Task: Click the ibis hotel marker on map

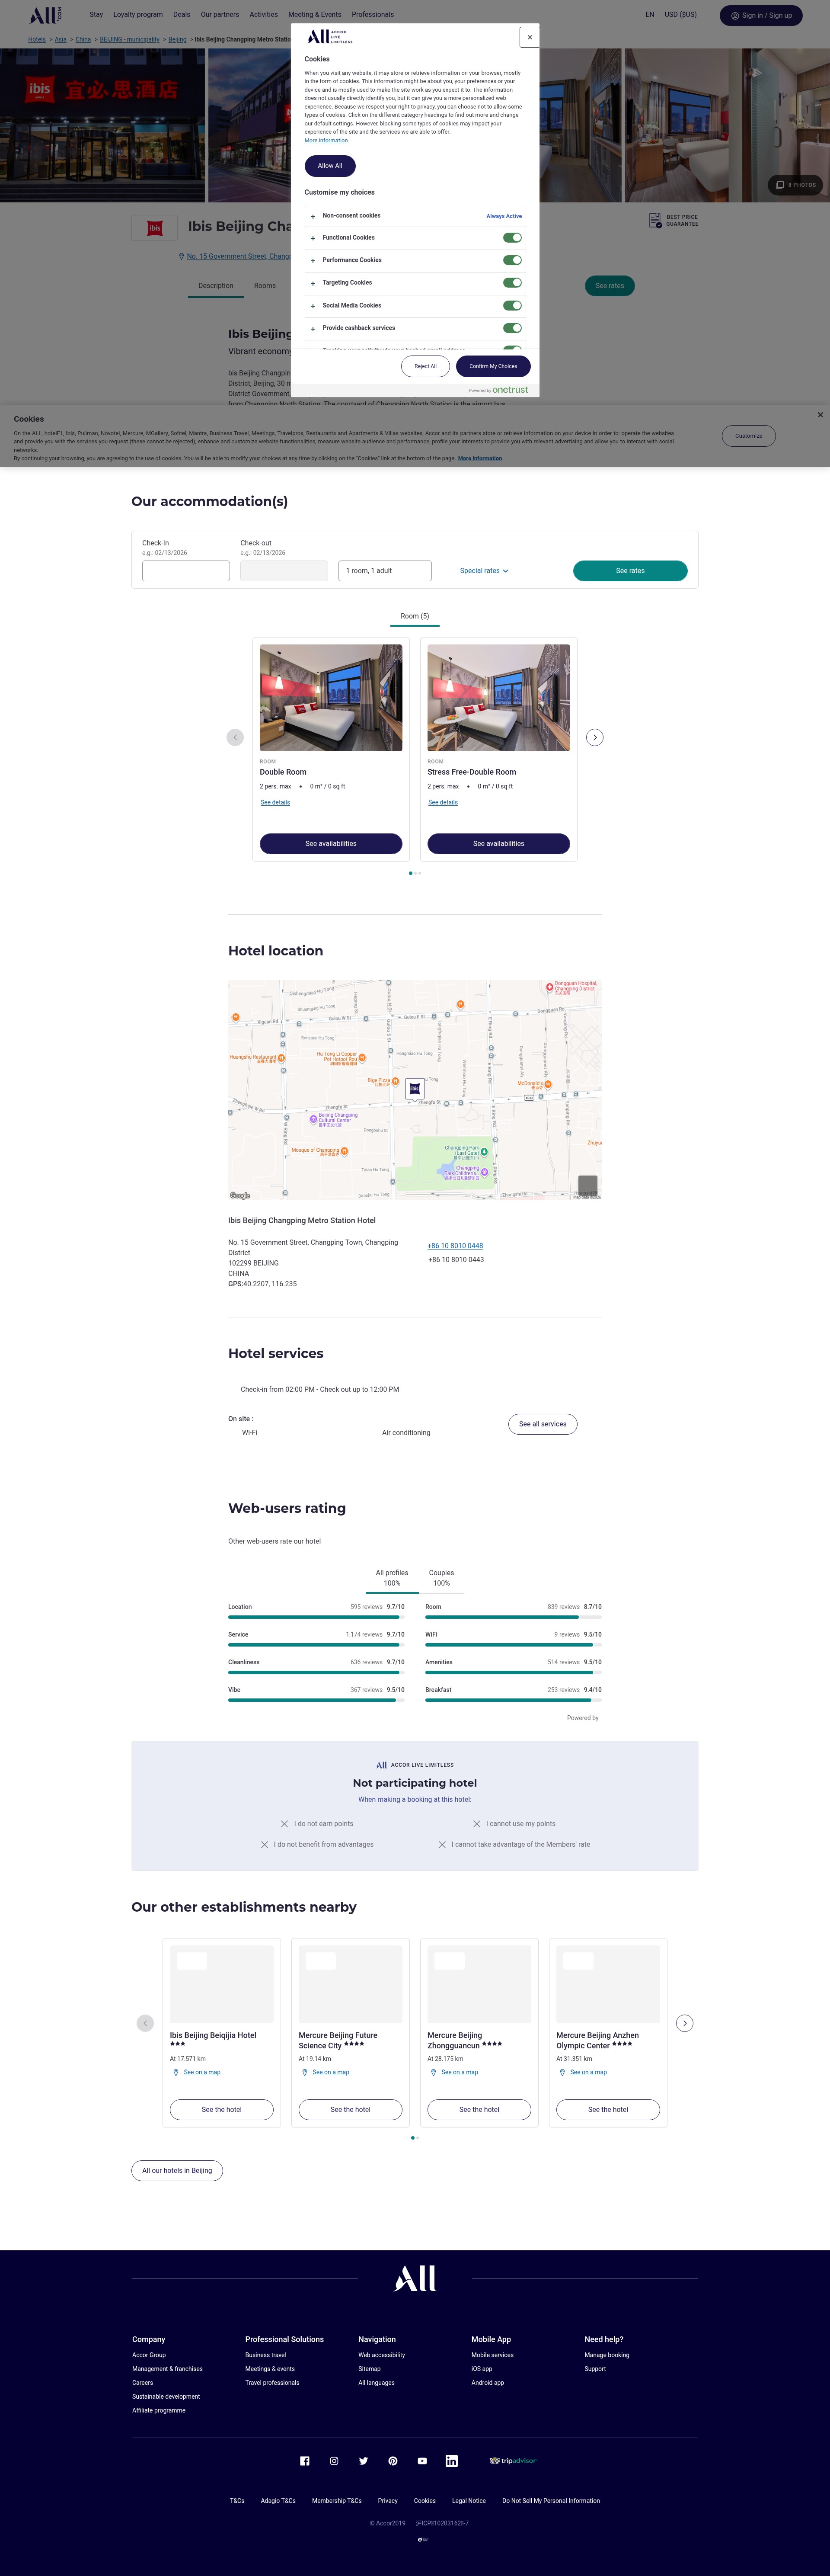Action: (x=414, y=1088)
